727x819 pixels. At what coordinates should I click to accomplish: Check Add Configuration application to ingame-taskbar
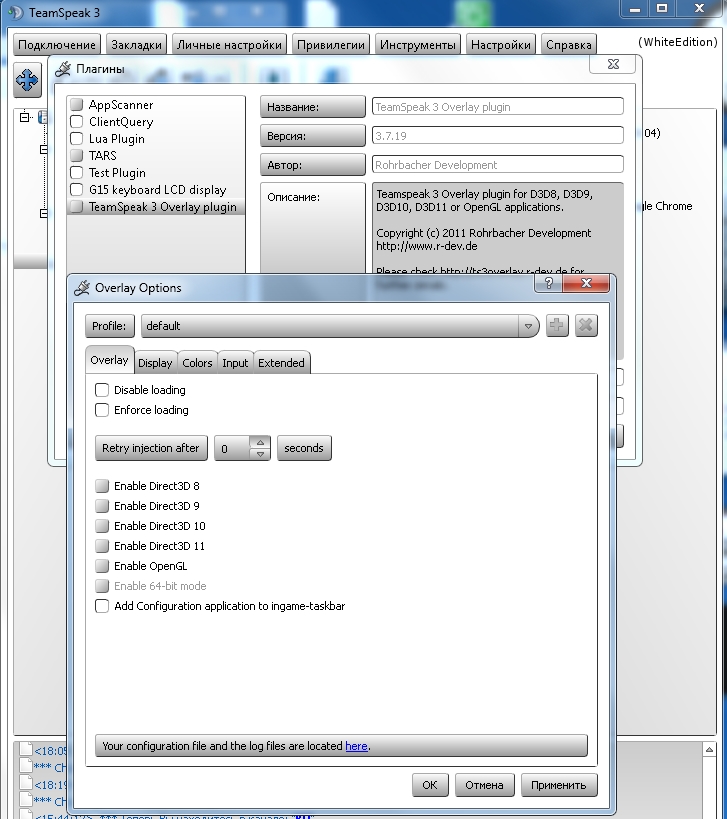click(102, 606)
